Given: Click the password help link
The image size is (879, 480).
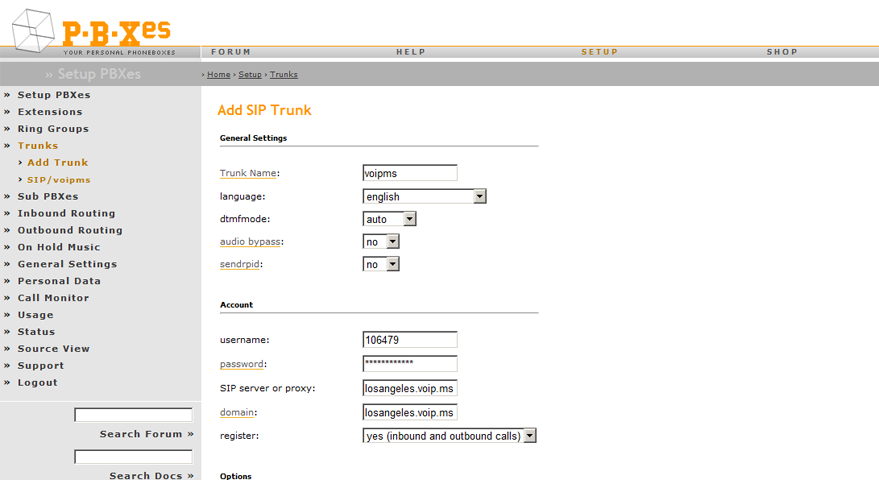Looking at the screenshot, I should click(242, 363).
